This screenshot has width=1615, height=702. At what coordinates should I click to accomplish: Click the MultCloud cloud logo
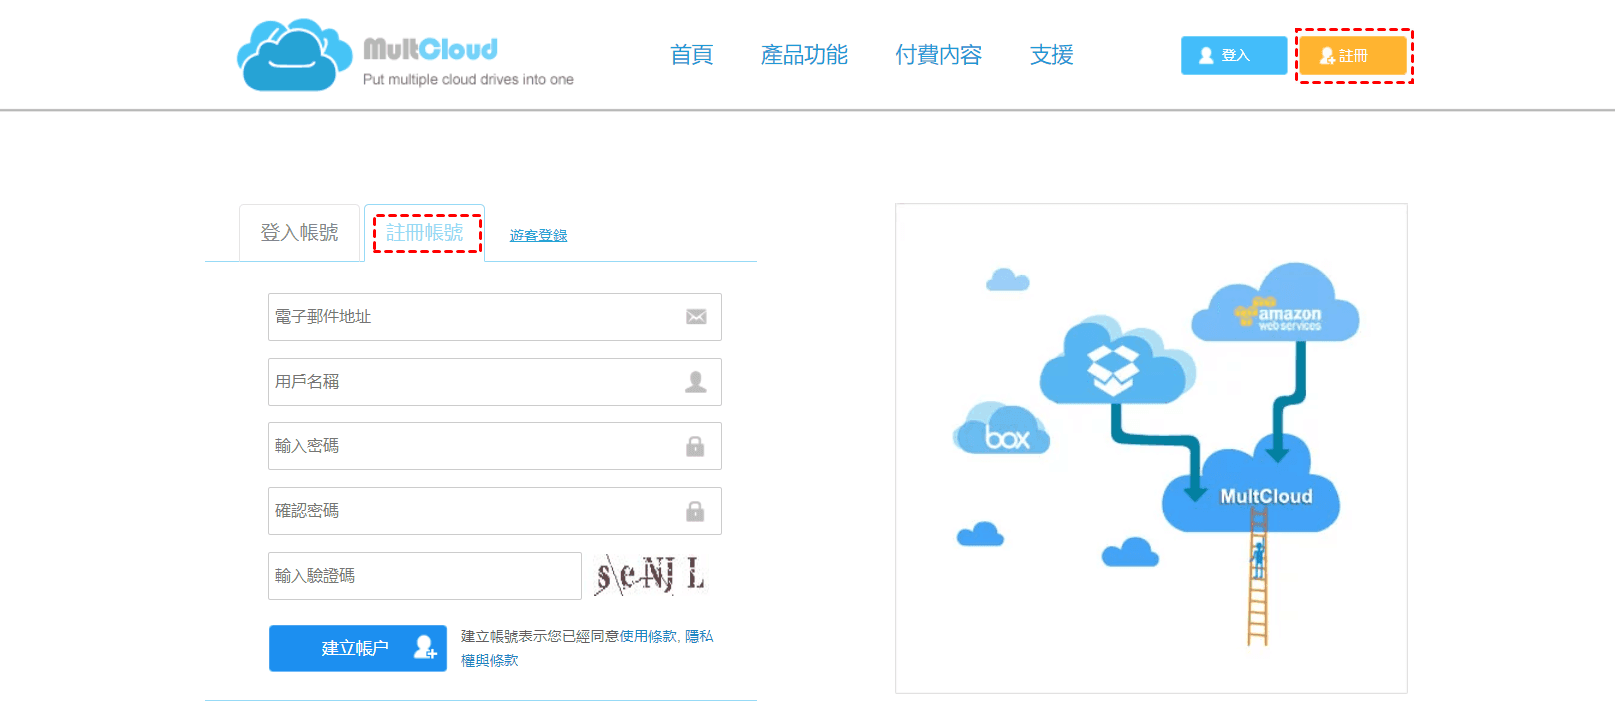click(294, 55)
